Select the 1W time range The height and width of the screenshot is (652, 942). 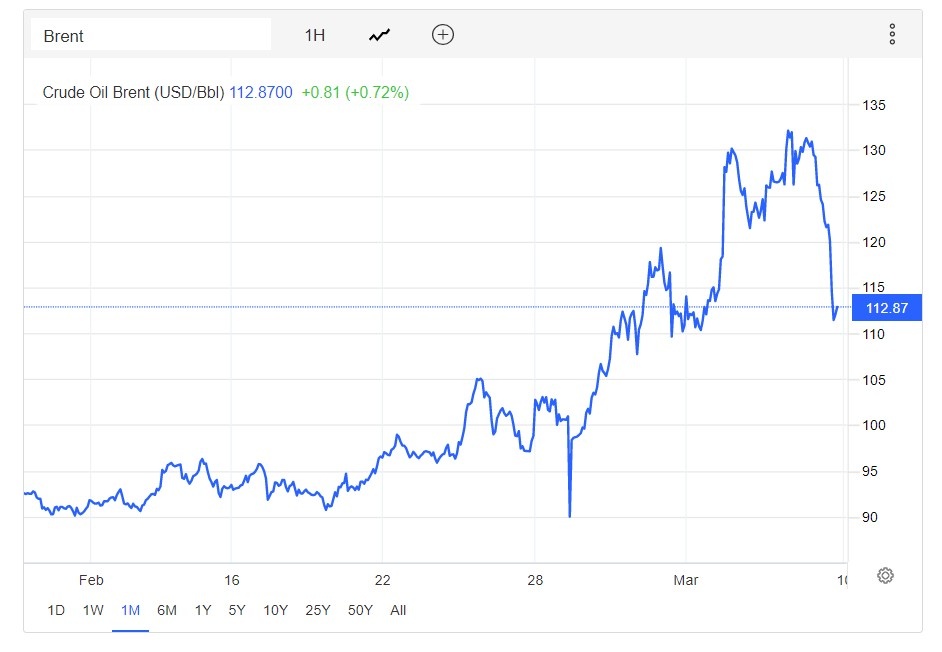tap(93, 610)
